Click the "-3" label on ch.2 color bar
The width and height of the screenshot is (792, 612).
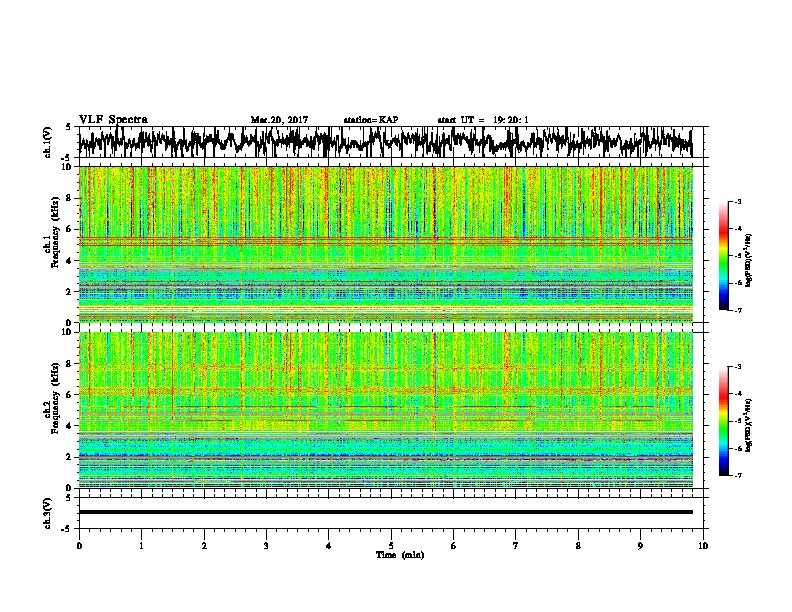737,367
